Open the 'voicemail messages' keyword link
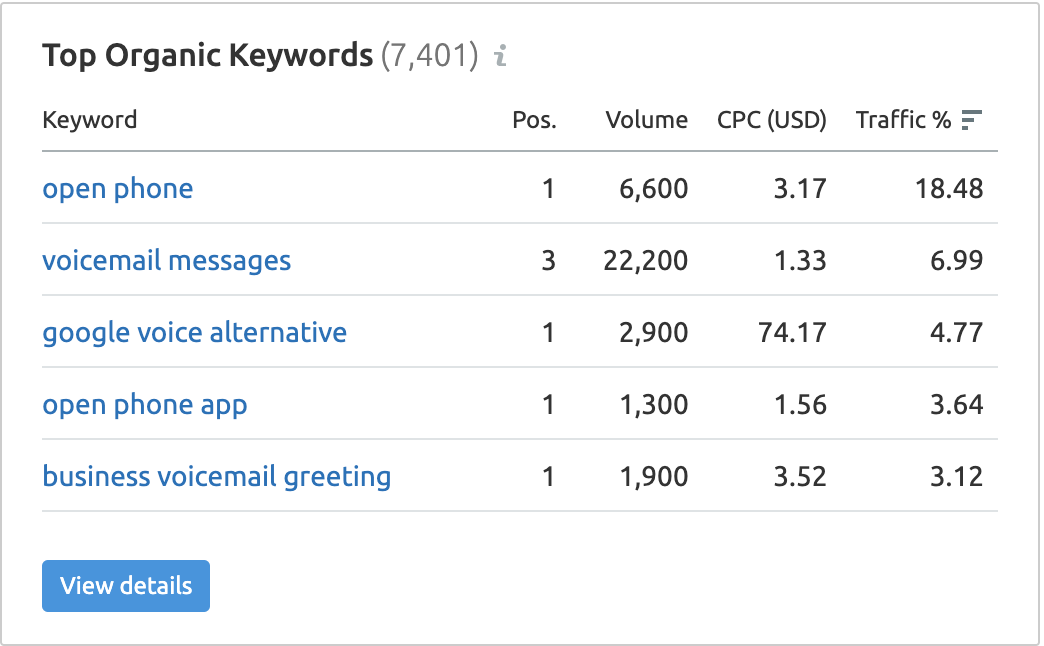 click(x=166, y=260)
